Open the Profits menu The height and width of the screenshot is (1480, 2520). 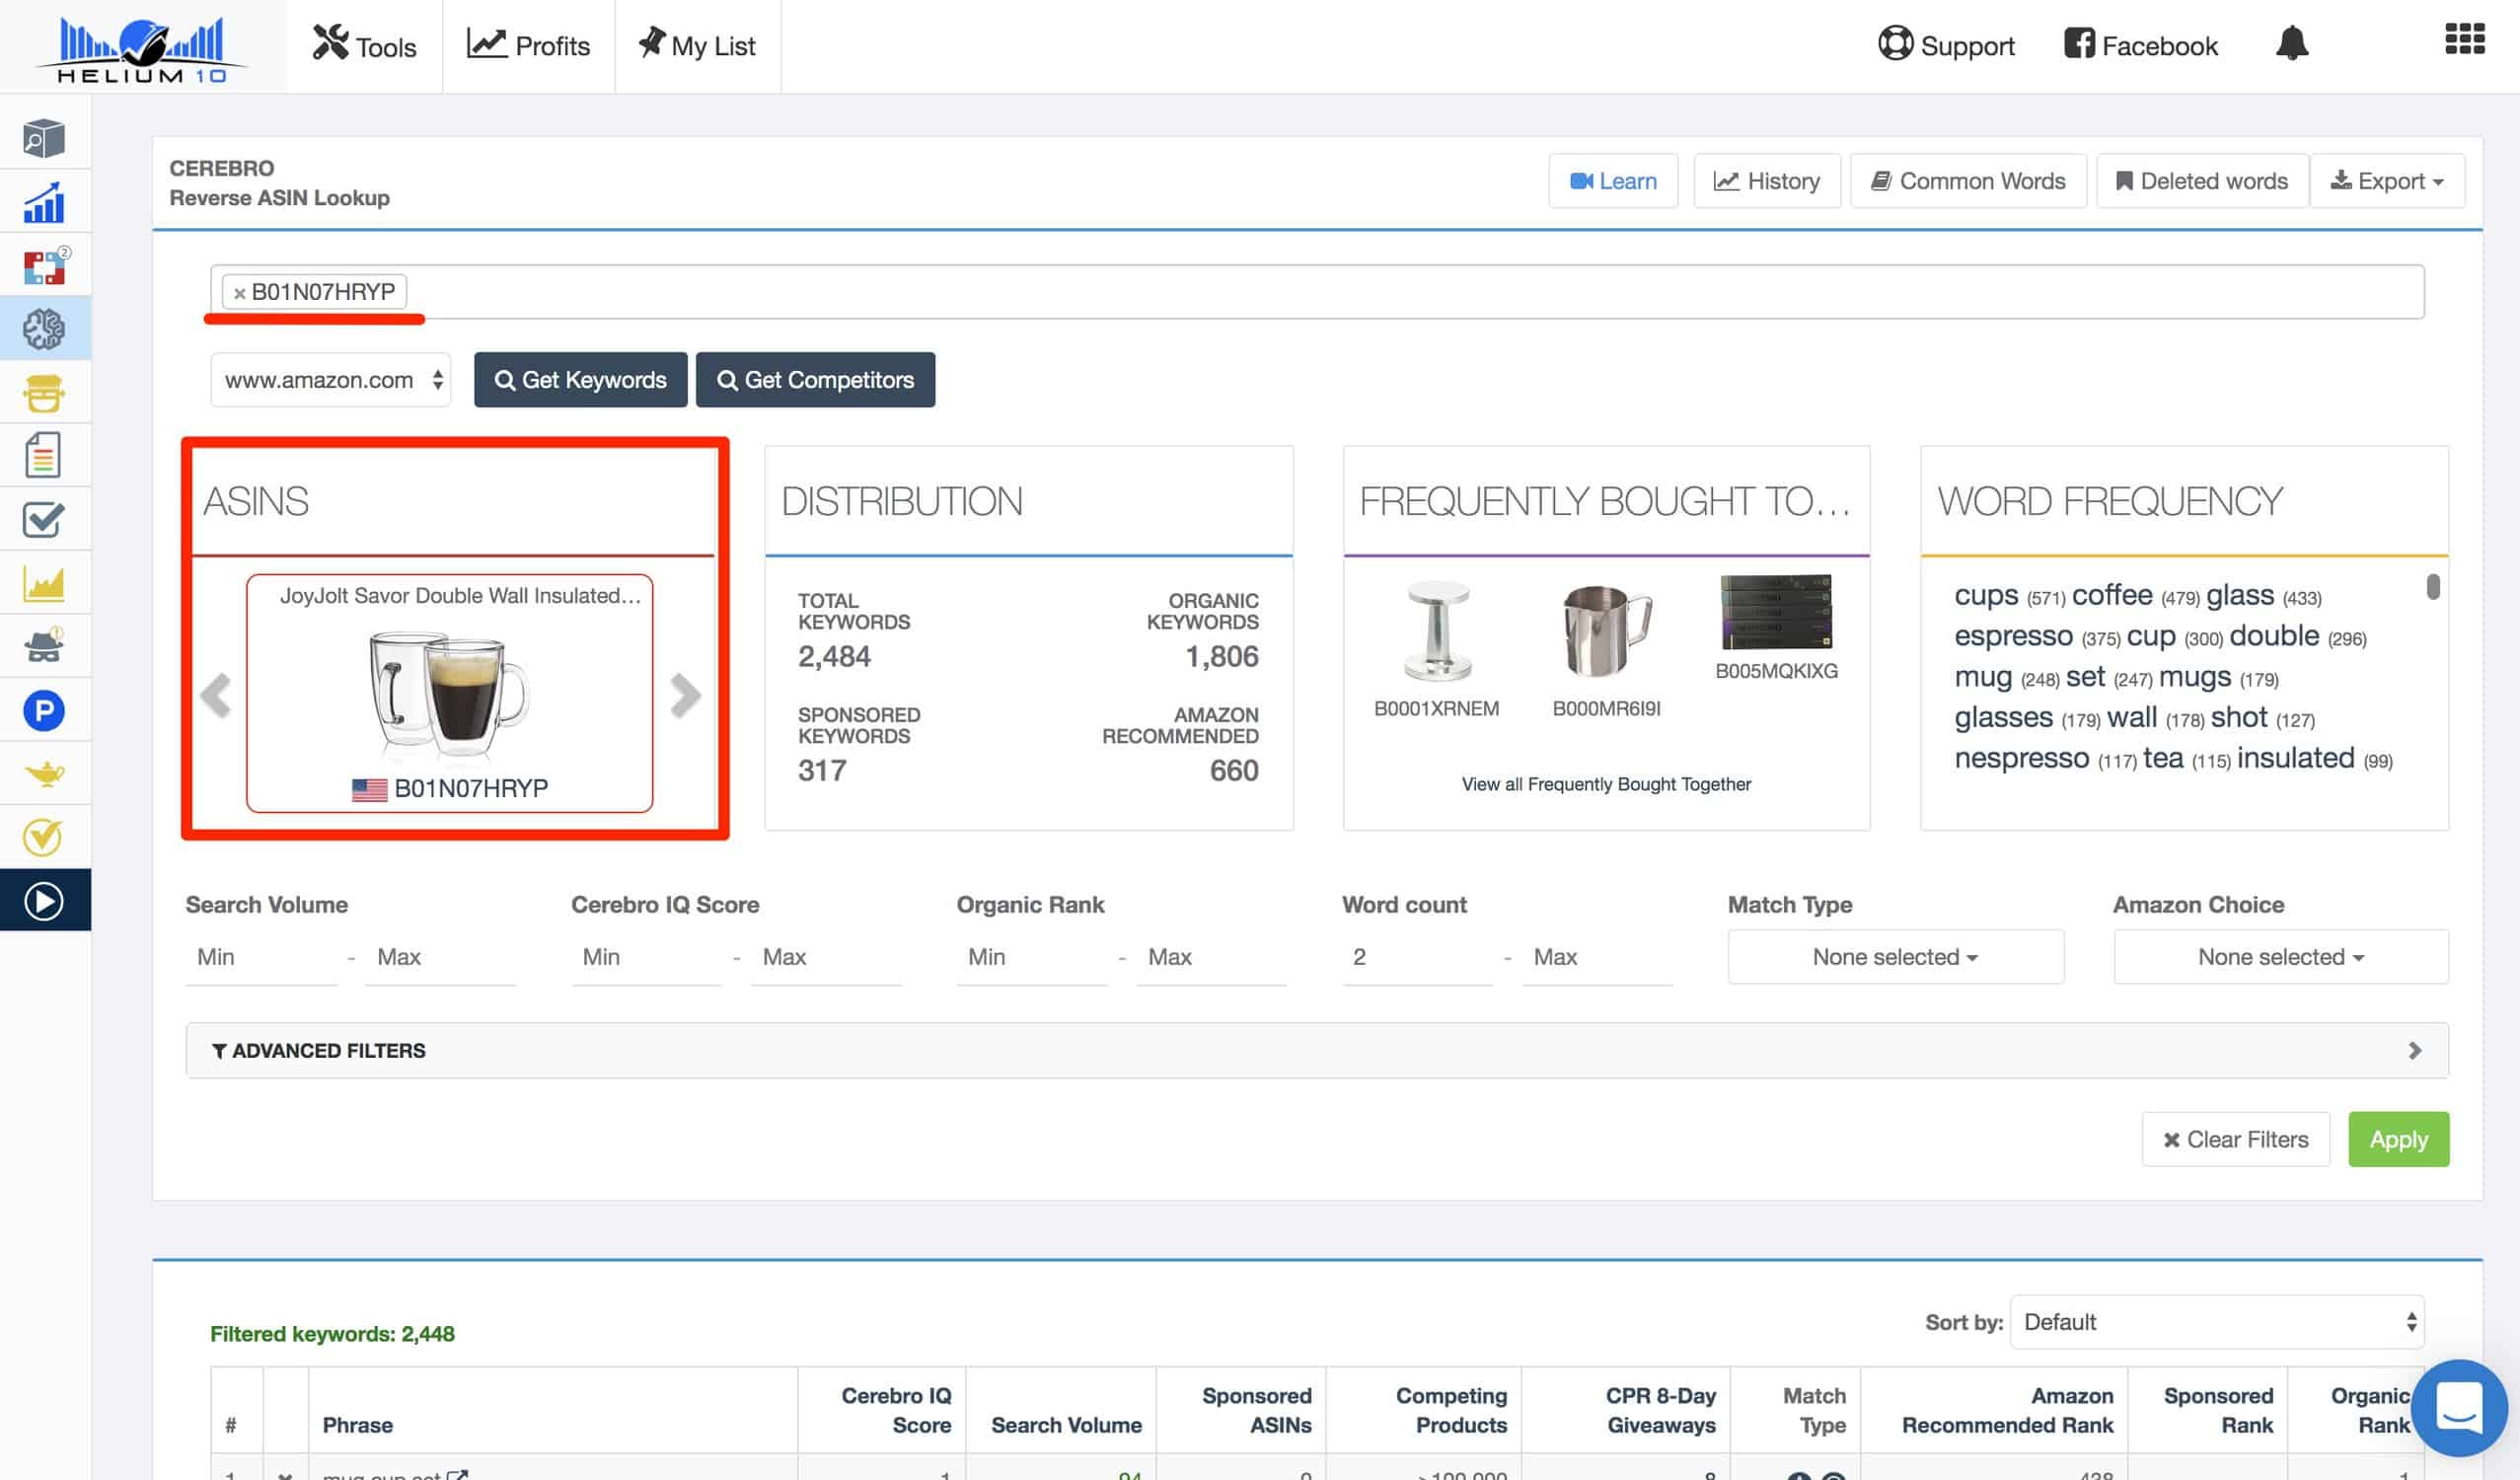[528, 46]
